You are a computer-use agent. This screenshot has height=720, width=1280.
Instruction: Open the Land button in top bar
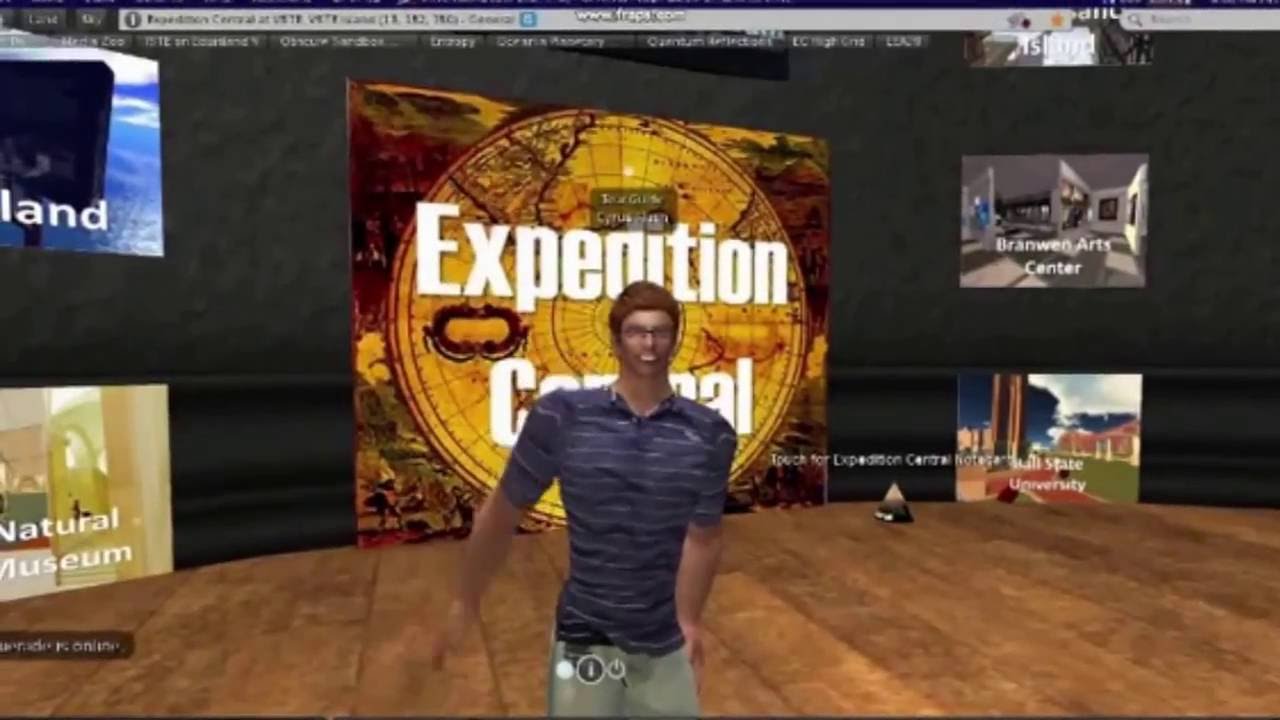click(43, 19)
